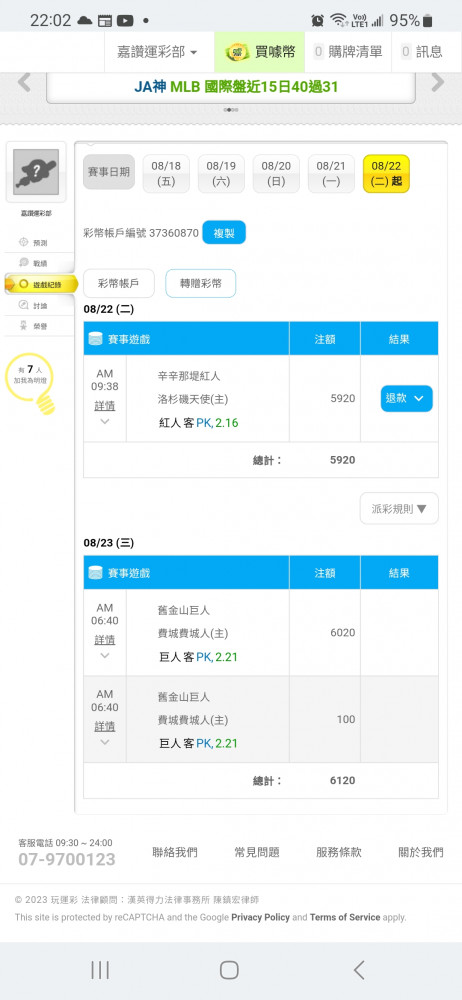Open the 戰績 sidebar item
462x1000 pixels.
[36, 263]
